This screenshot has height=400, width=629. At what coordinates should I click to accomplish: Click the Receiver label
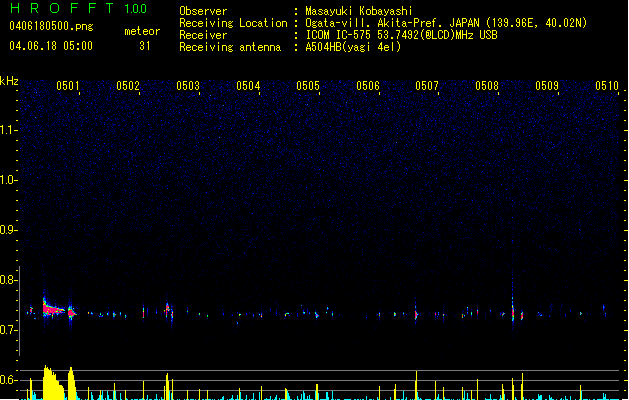(x=203, y=35)
